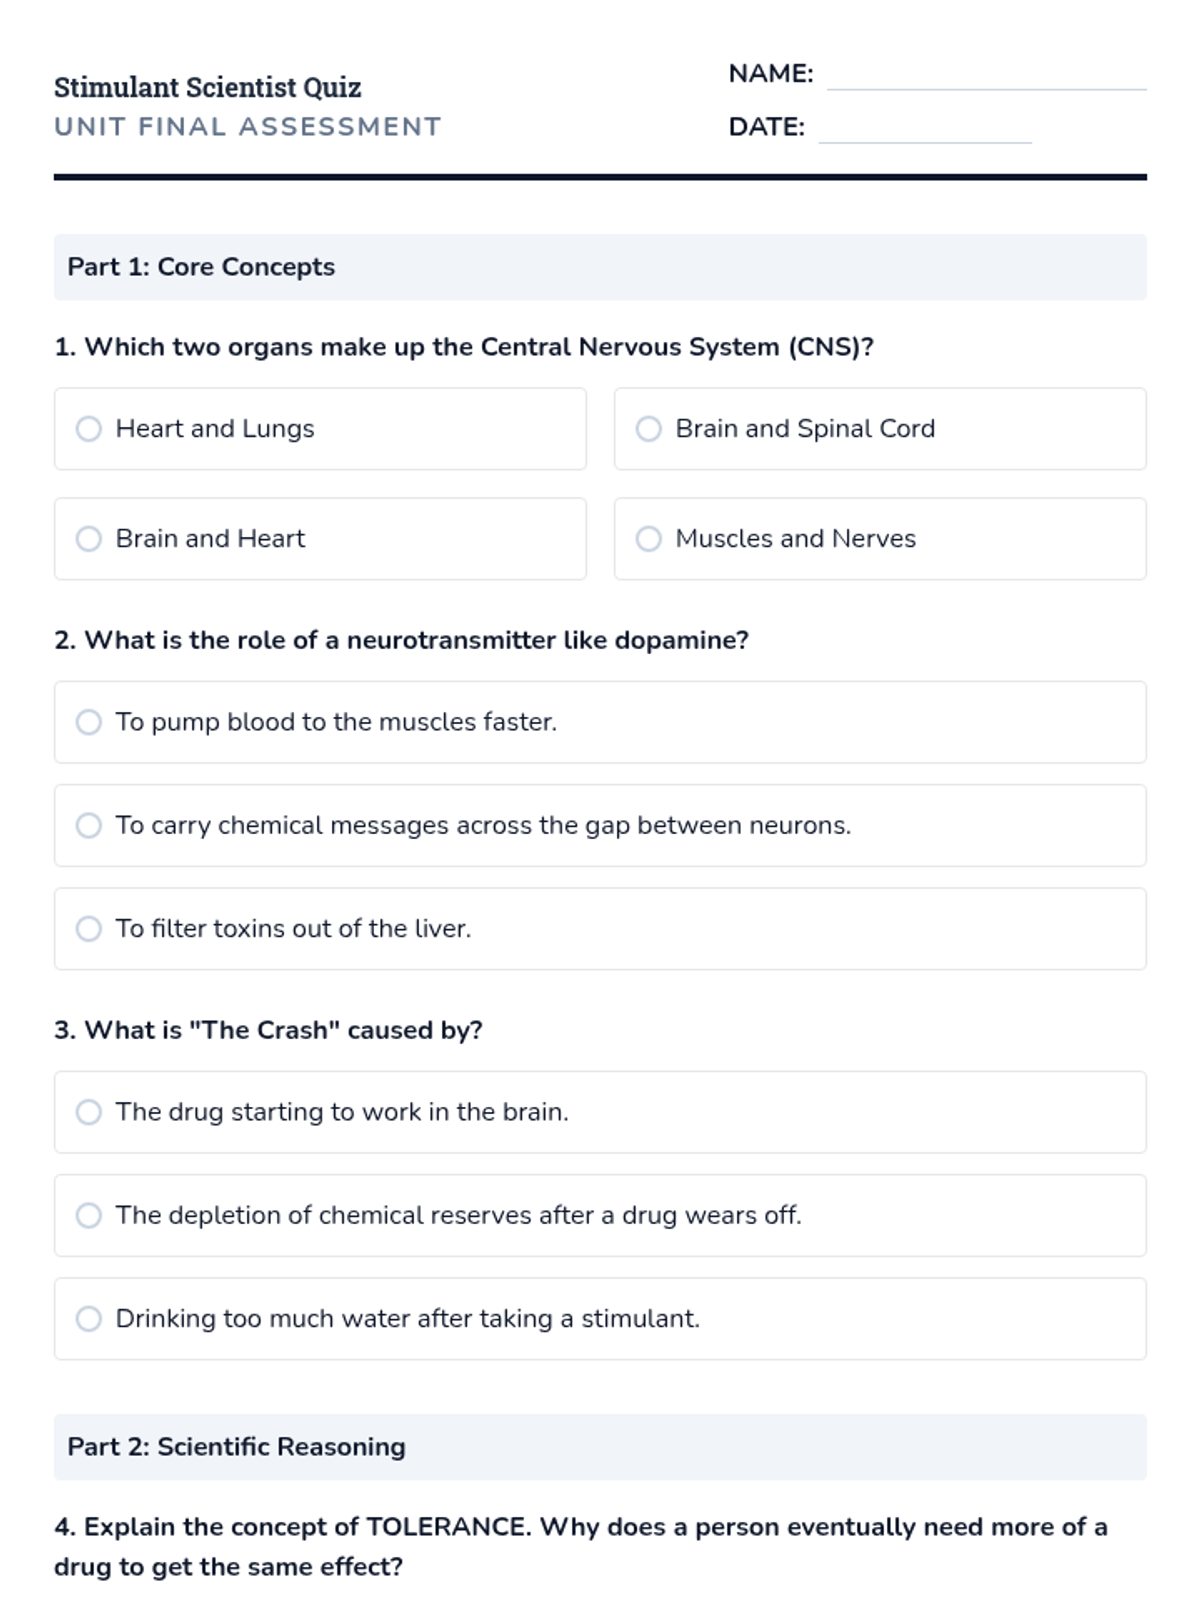Click the DATE input line
1200x1600 pixels.
pos(924,129)
